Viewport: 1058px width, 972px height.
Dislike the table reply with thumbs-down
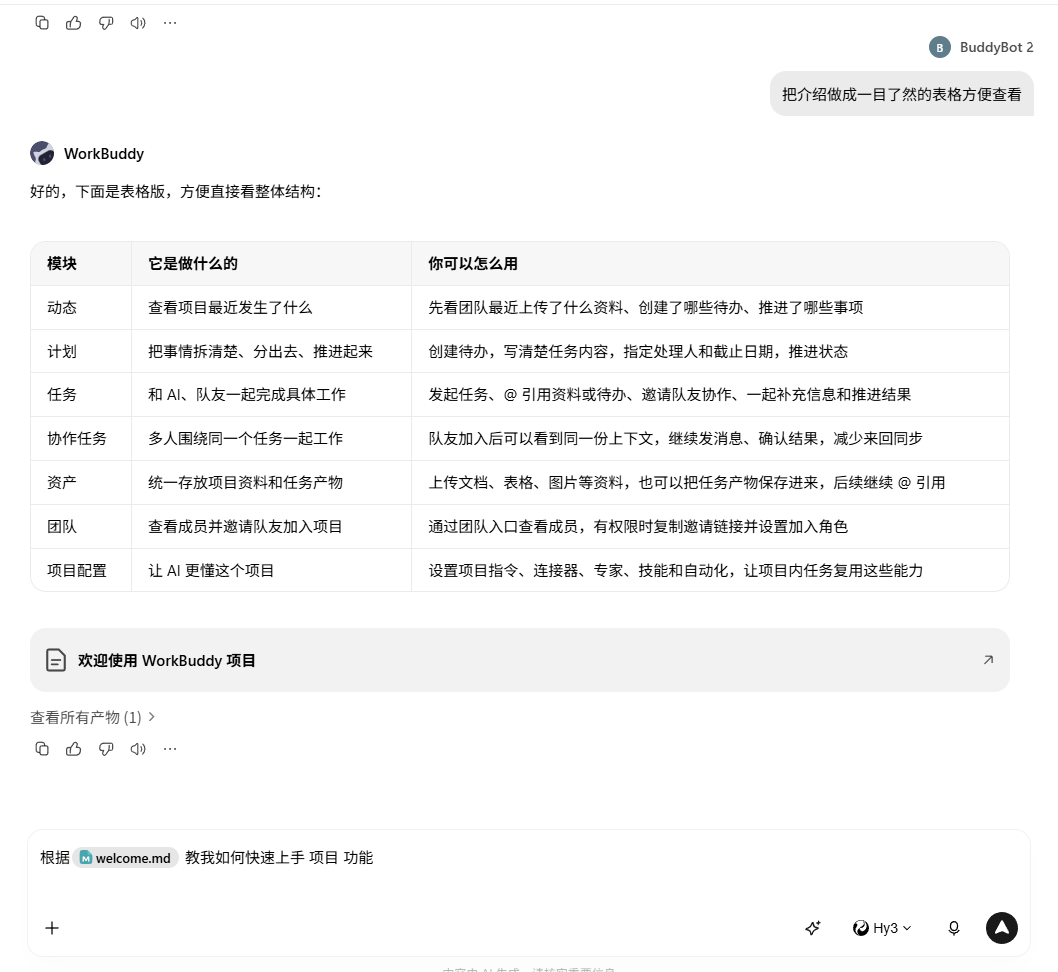106,749
